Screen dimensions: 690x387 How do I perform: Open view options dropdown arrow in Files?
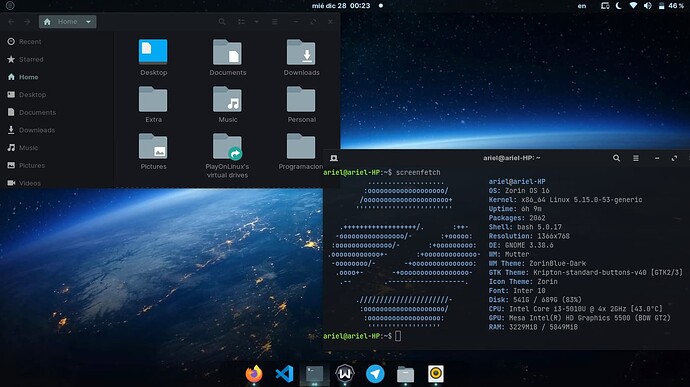coord(256,22)
